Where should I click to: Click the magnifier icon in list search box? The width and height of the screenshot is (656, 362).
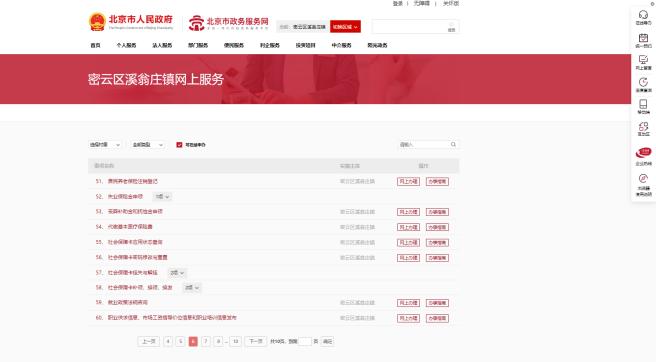tap(453, 144)
